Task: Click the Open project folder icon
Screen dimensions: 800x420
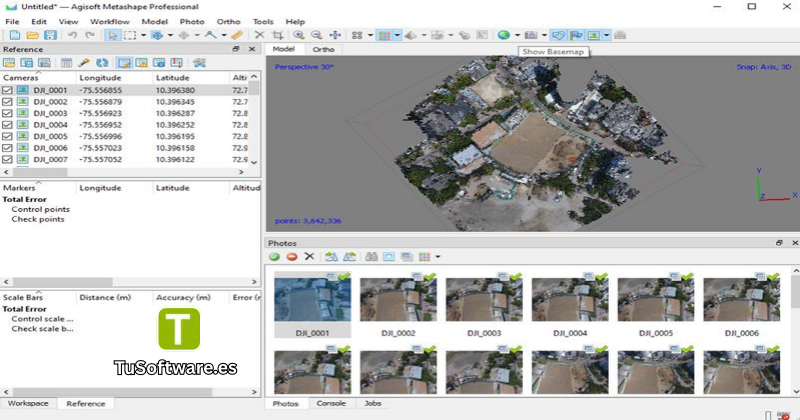Action: click(x=32, y=35)
